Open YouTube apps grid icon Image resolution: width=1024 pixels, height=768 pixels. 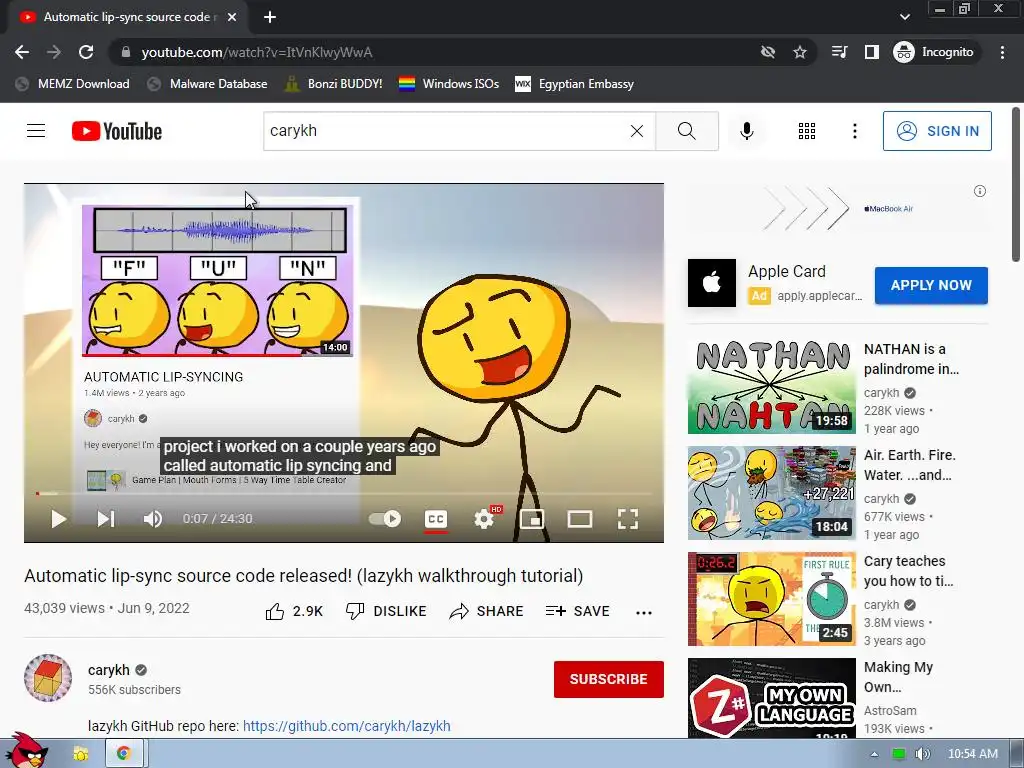(807, 131)
